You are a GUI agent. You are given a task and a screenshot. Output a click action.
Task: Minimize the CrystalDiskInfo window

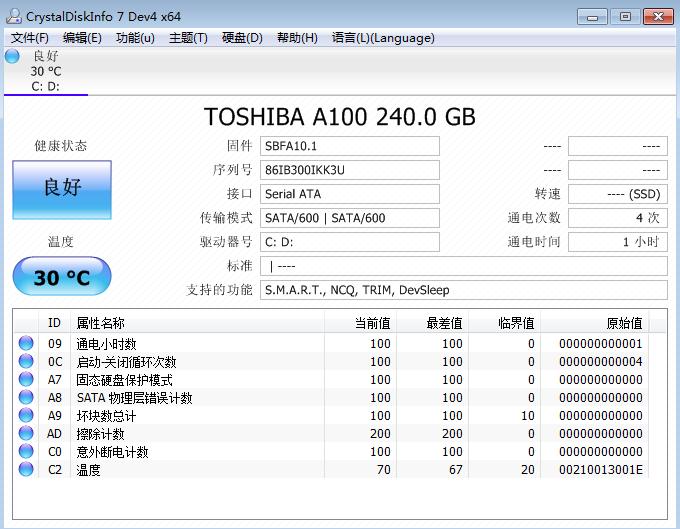[592, 17]
